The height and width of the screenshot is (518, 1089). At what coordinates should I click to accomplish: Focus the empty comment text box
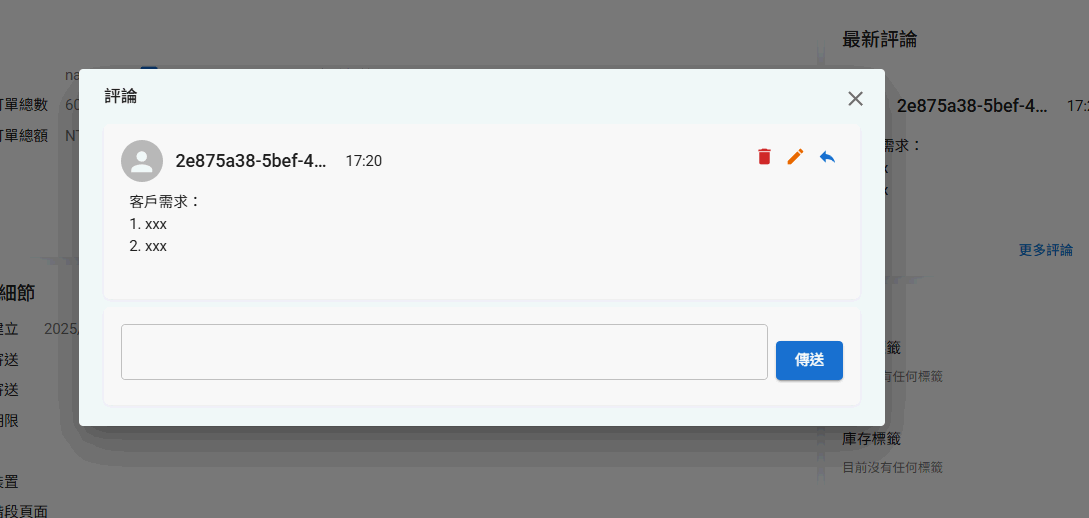pos(444,352)
